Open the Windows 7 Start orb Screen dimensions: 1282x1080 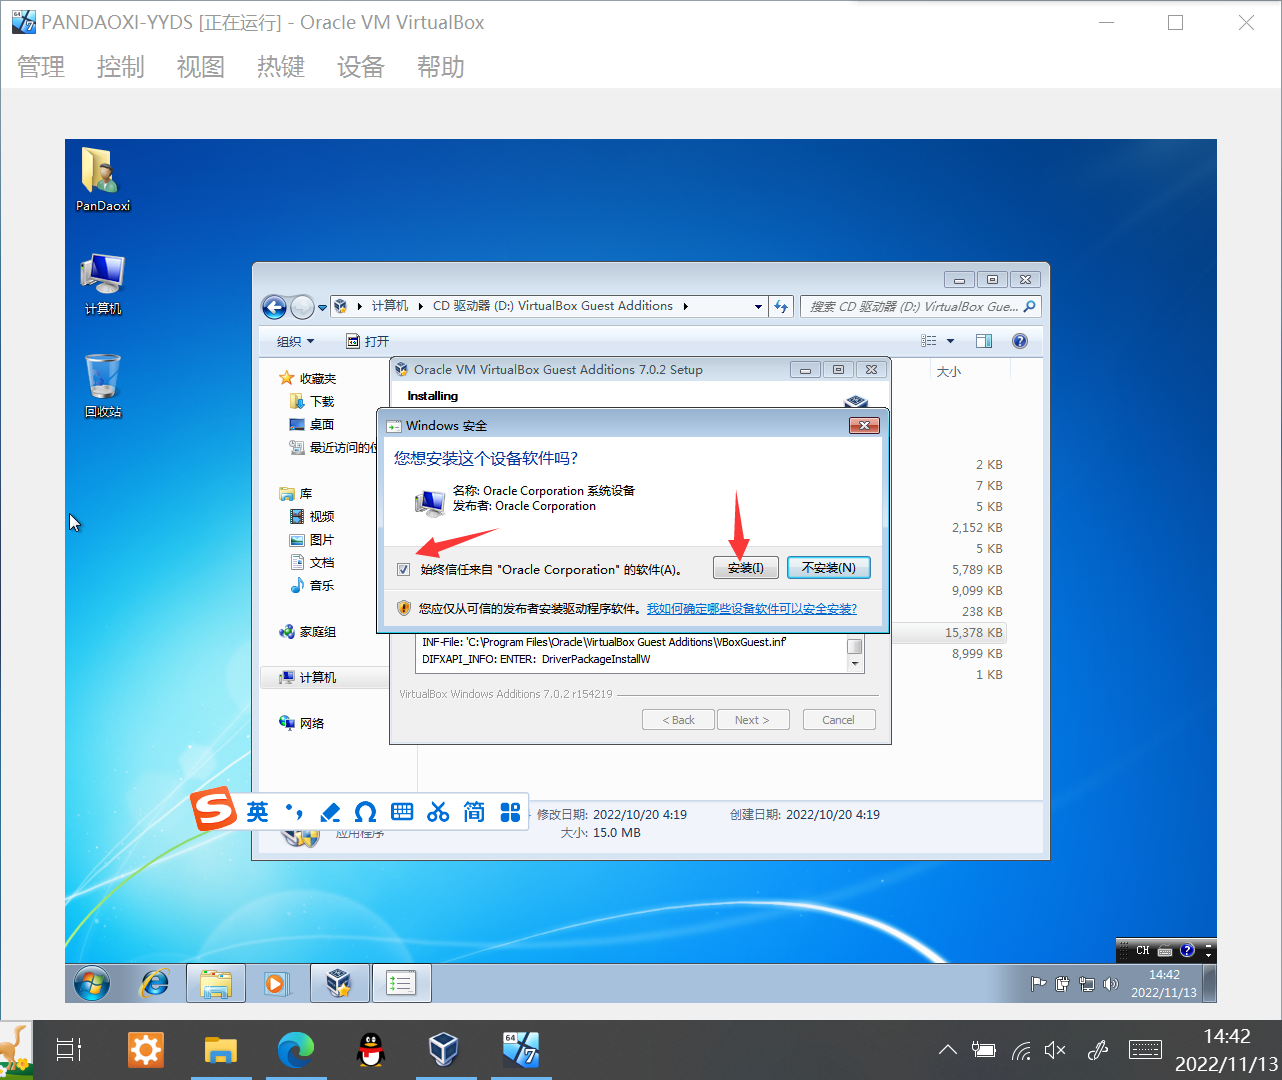[92, 984]
